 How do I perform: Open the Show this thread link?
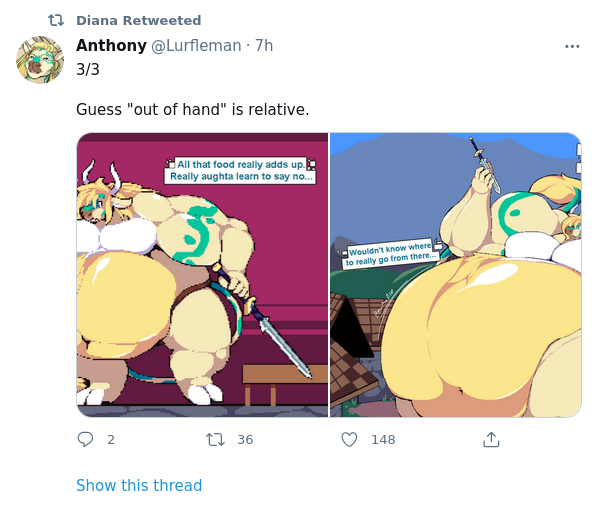pyautogui.click(x=139, y=485)
